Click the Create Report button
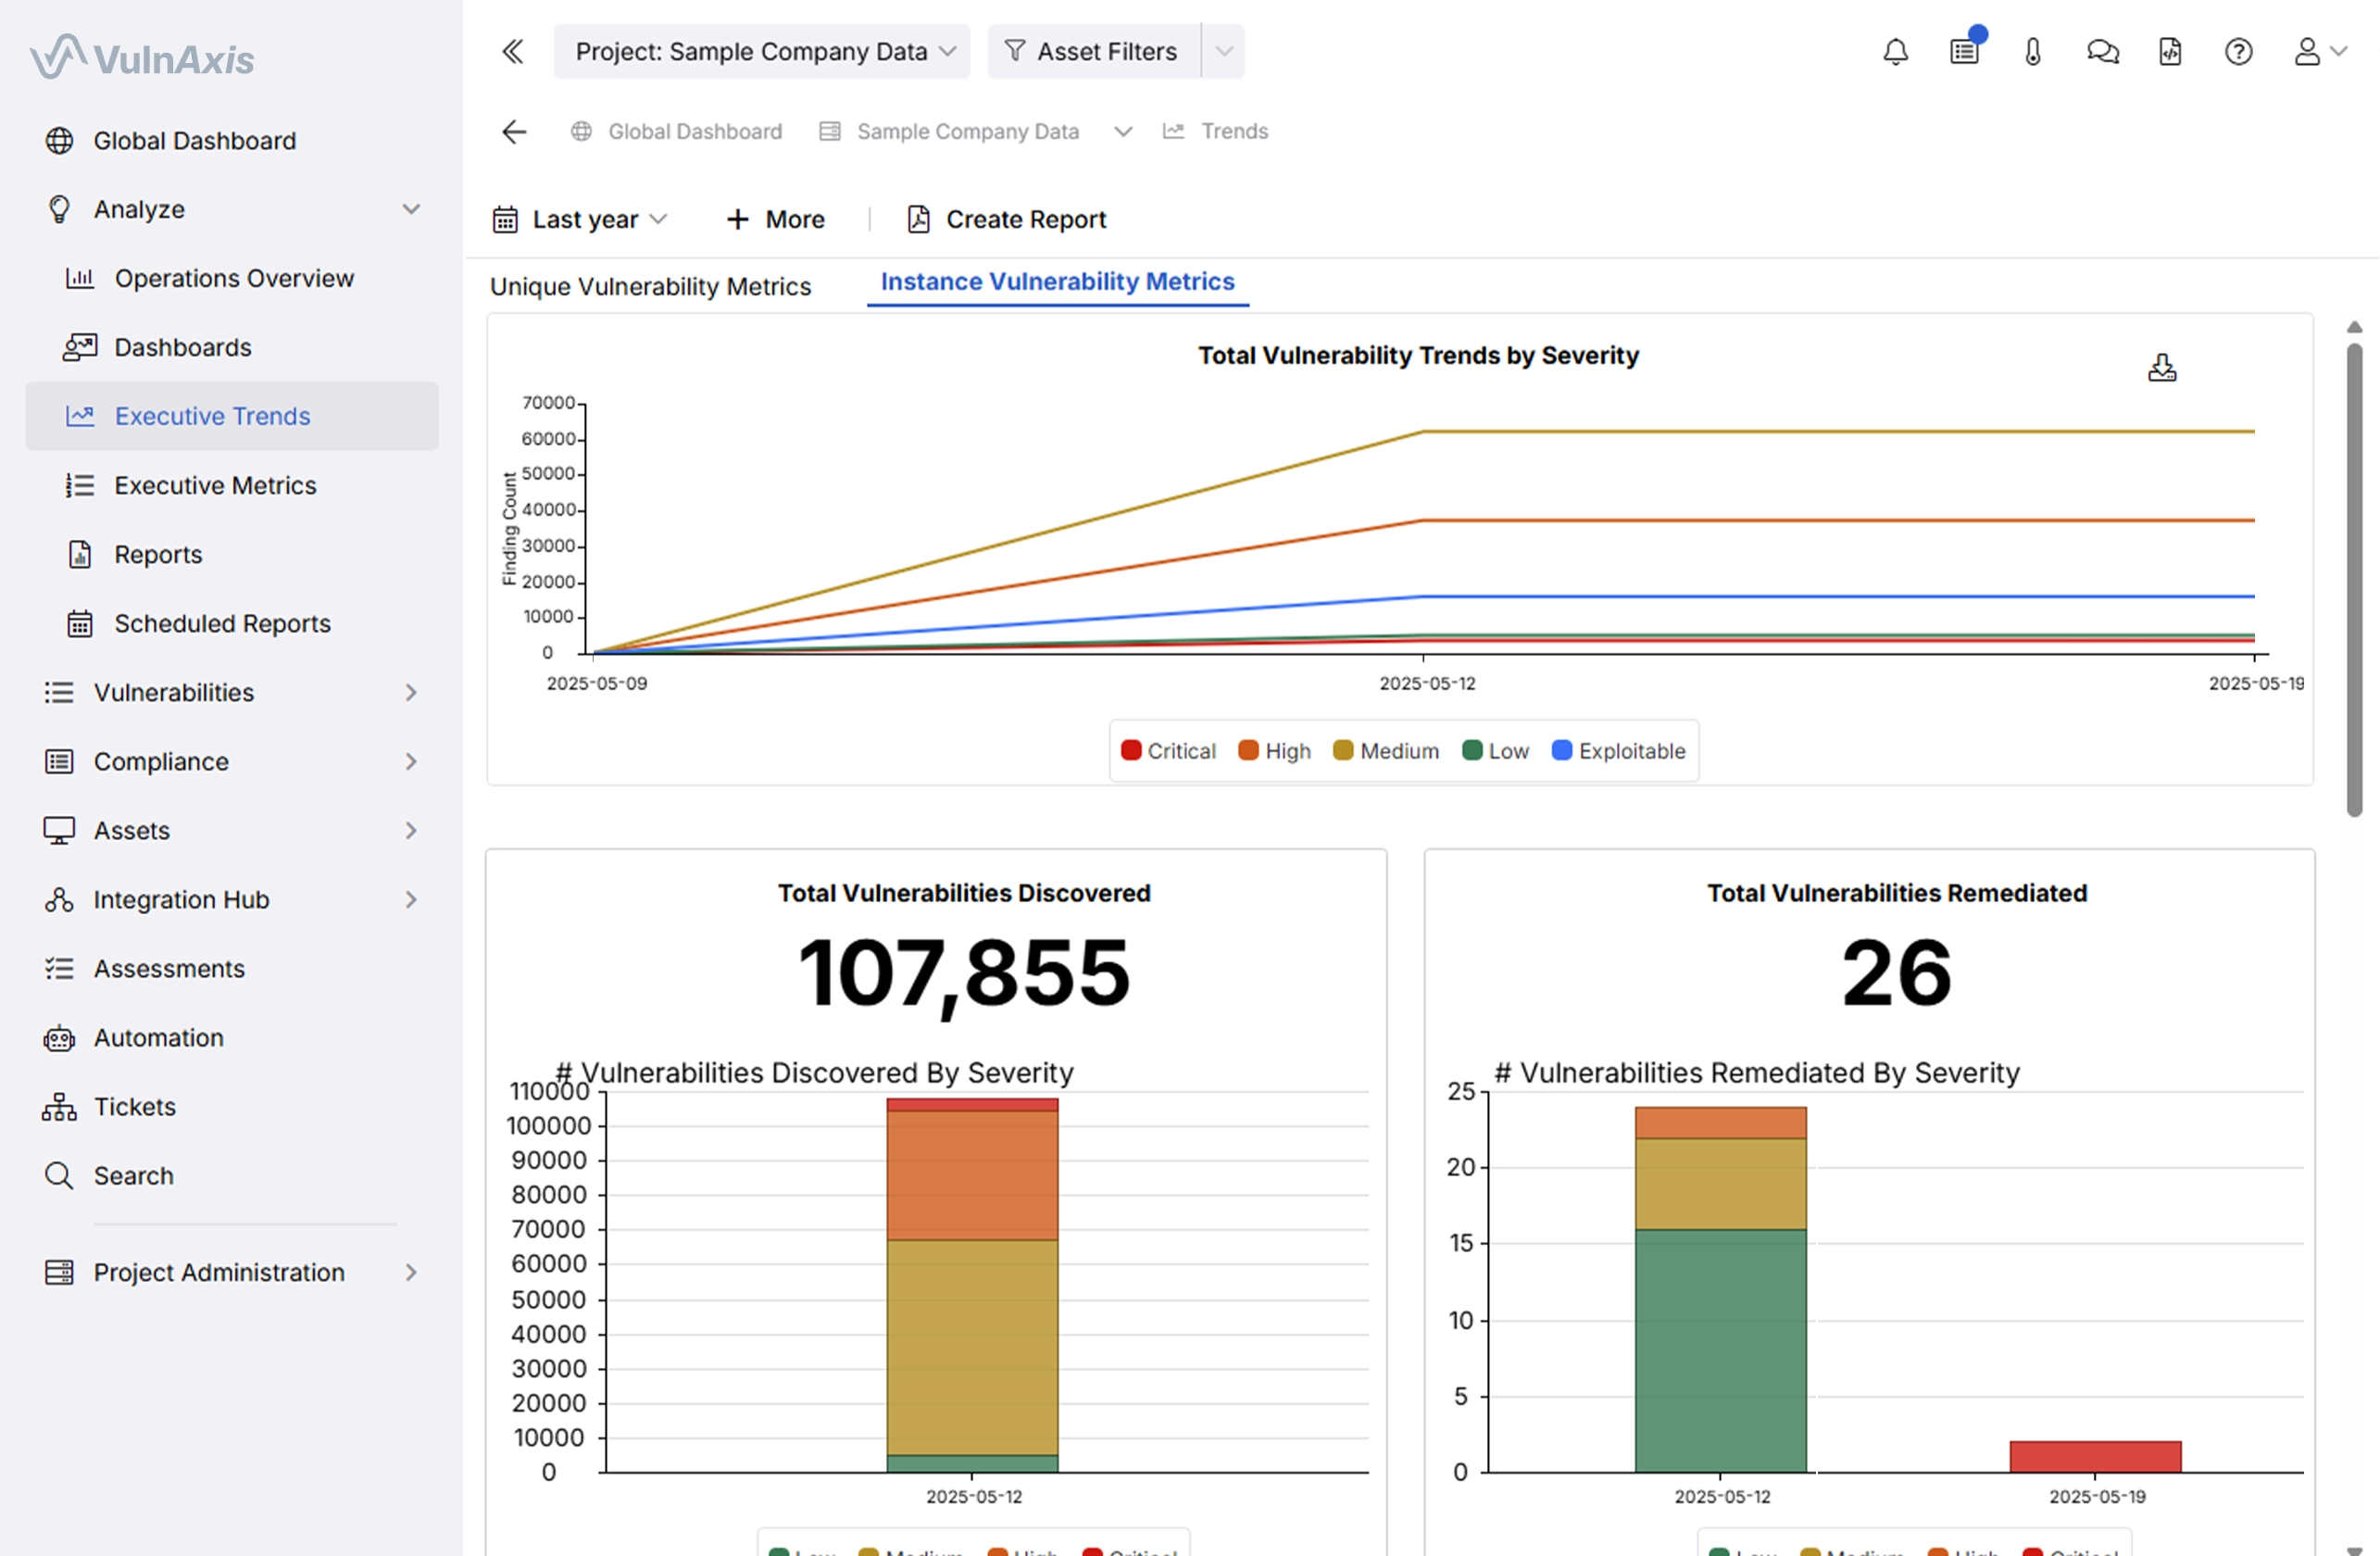The width and height of the screenshot is (2380, 1556). 1007,219
